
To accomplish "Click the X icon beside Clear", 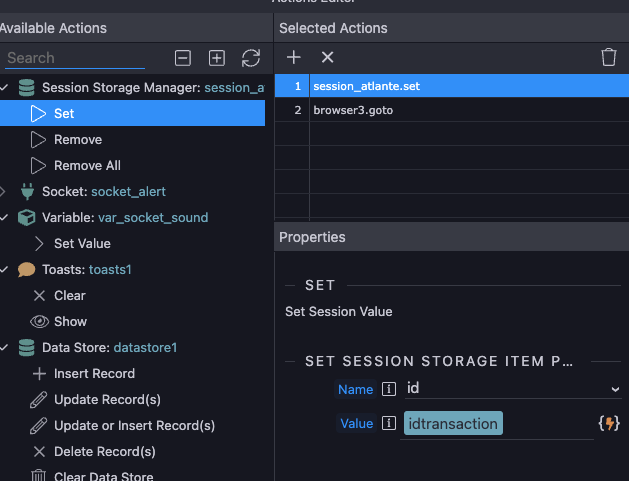I will click(39, 296).
